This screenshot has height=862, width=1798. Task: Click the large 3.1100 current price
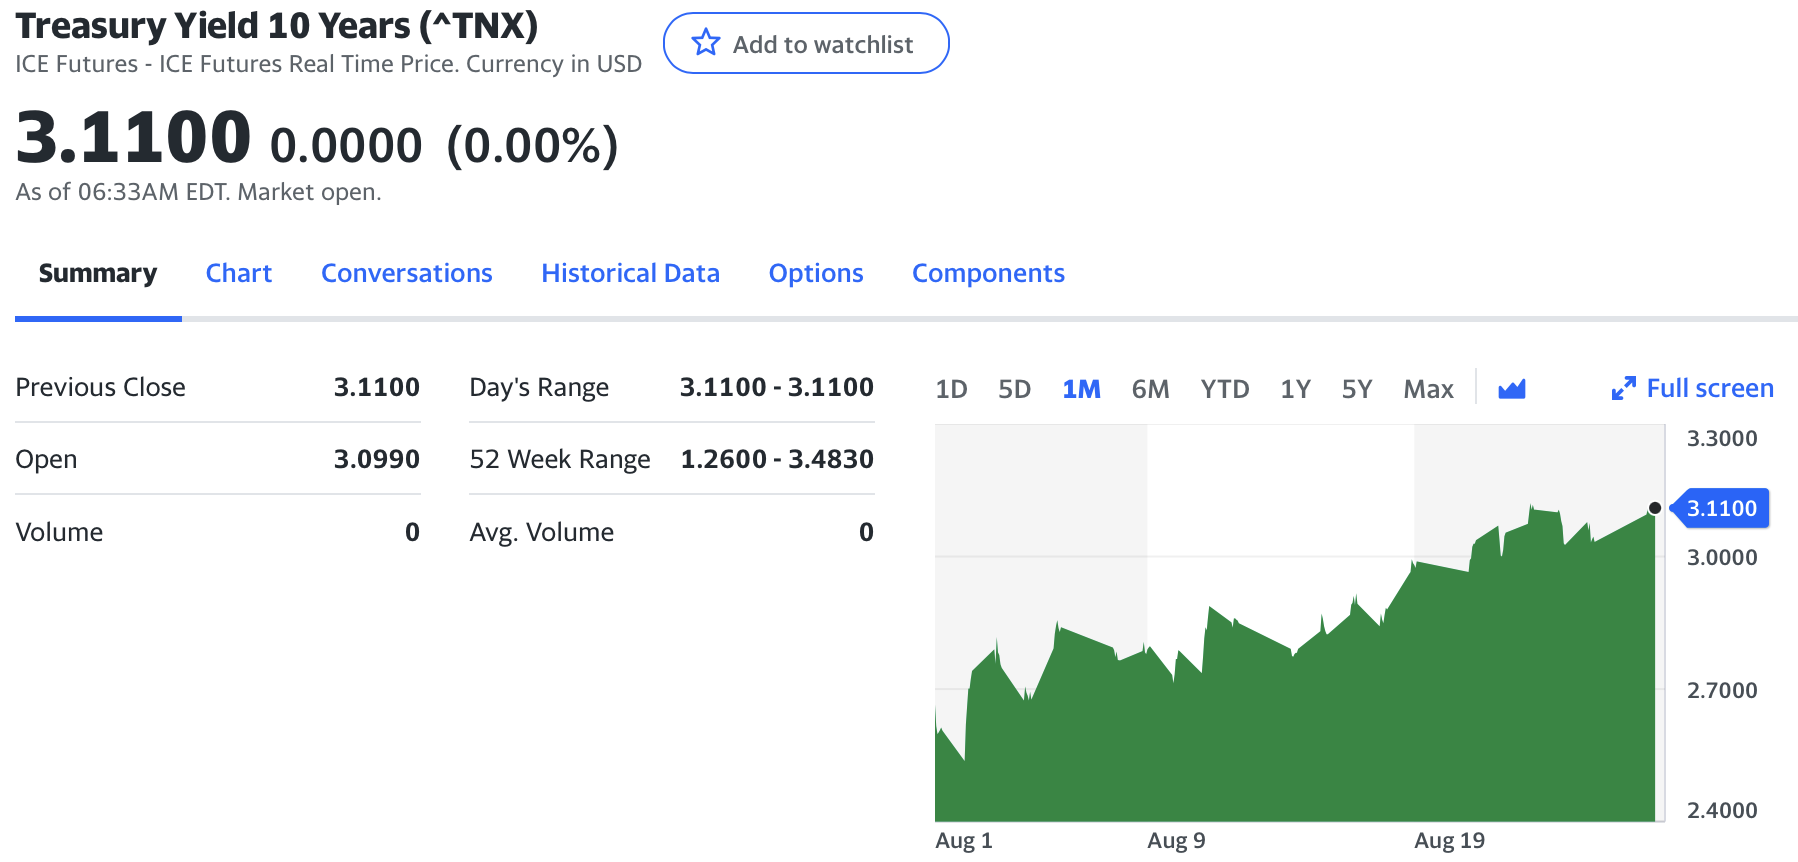tap(133, 137)
